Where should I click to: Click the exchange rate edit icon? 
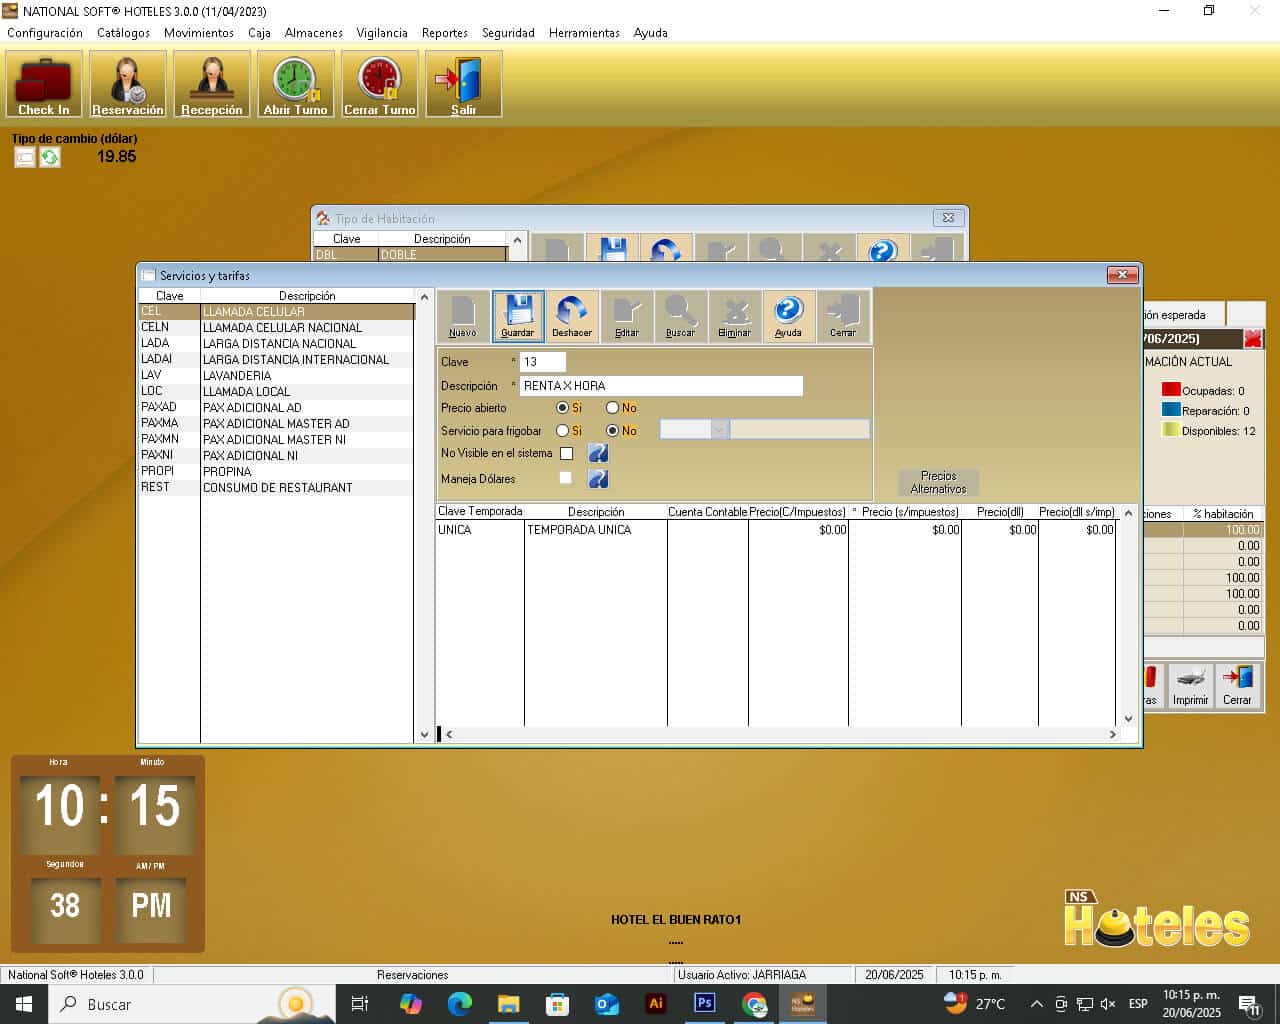(x=25, y=157)
